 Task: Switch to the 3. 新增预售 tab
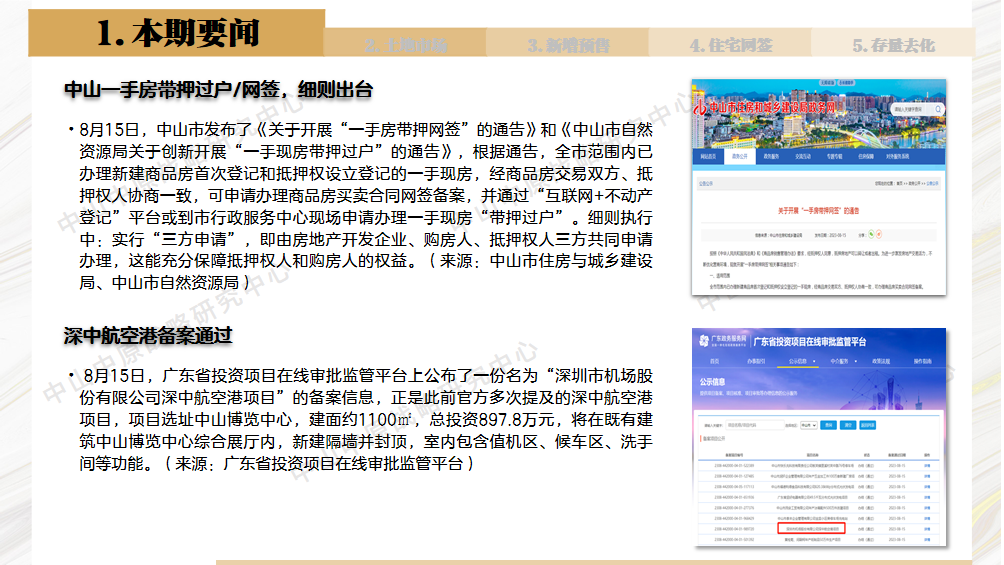pyautogui.click(x=568, y=45)
